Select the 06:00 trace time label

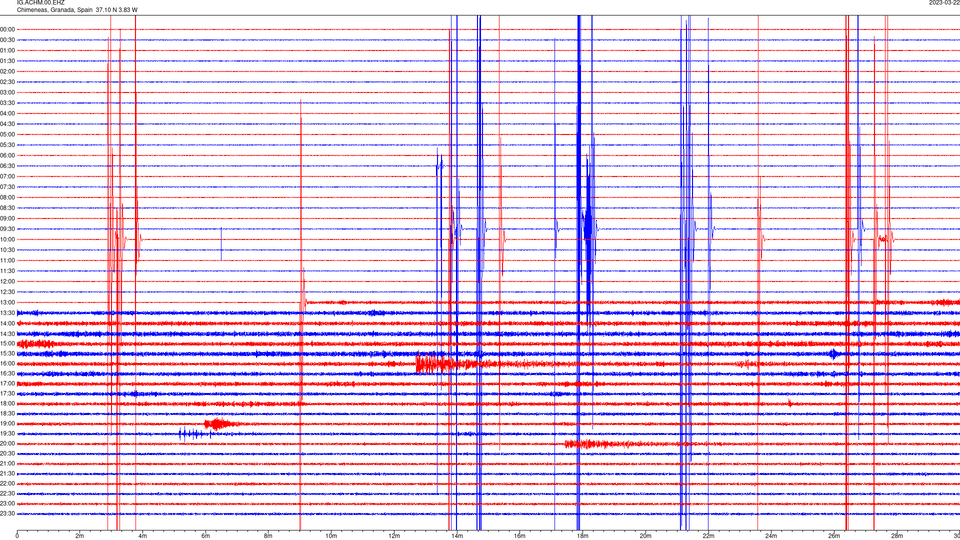tap(7, 156)
